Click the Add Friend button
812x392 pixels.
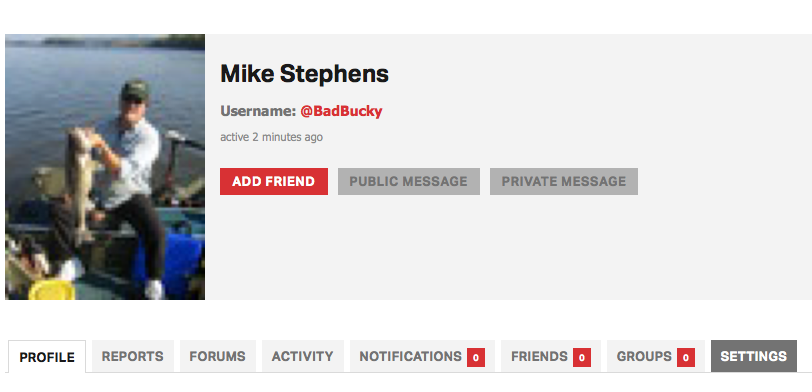[x=274, y=181]
